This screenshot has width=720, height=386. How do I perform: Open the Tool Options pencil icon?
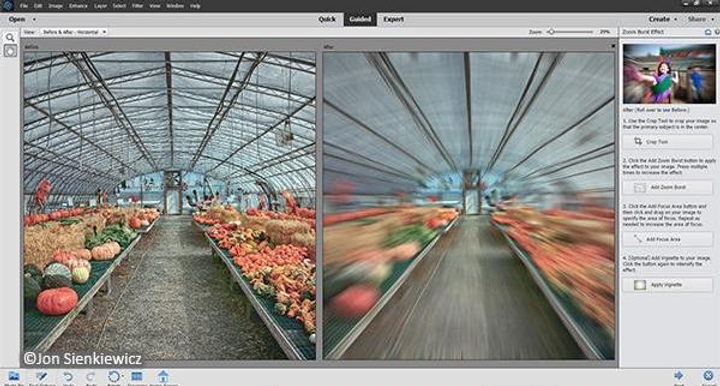[41, 377]
